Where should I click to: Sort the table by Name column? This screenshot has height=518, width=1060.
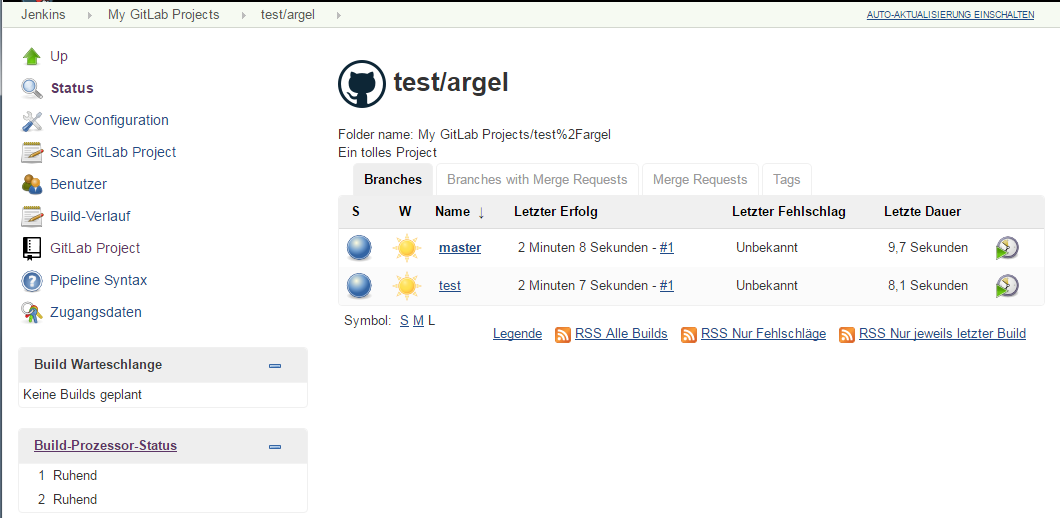tap(460, 212)
